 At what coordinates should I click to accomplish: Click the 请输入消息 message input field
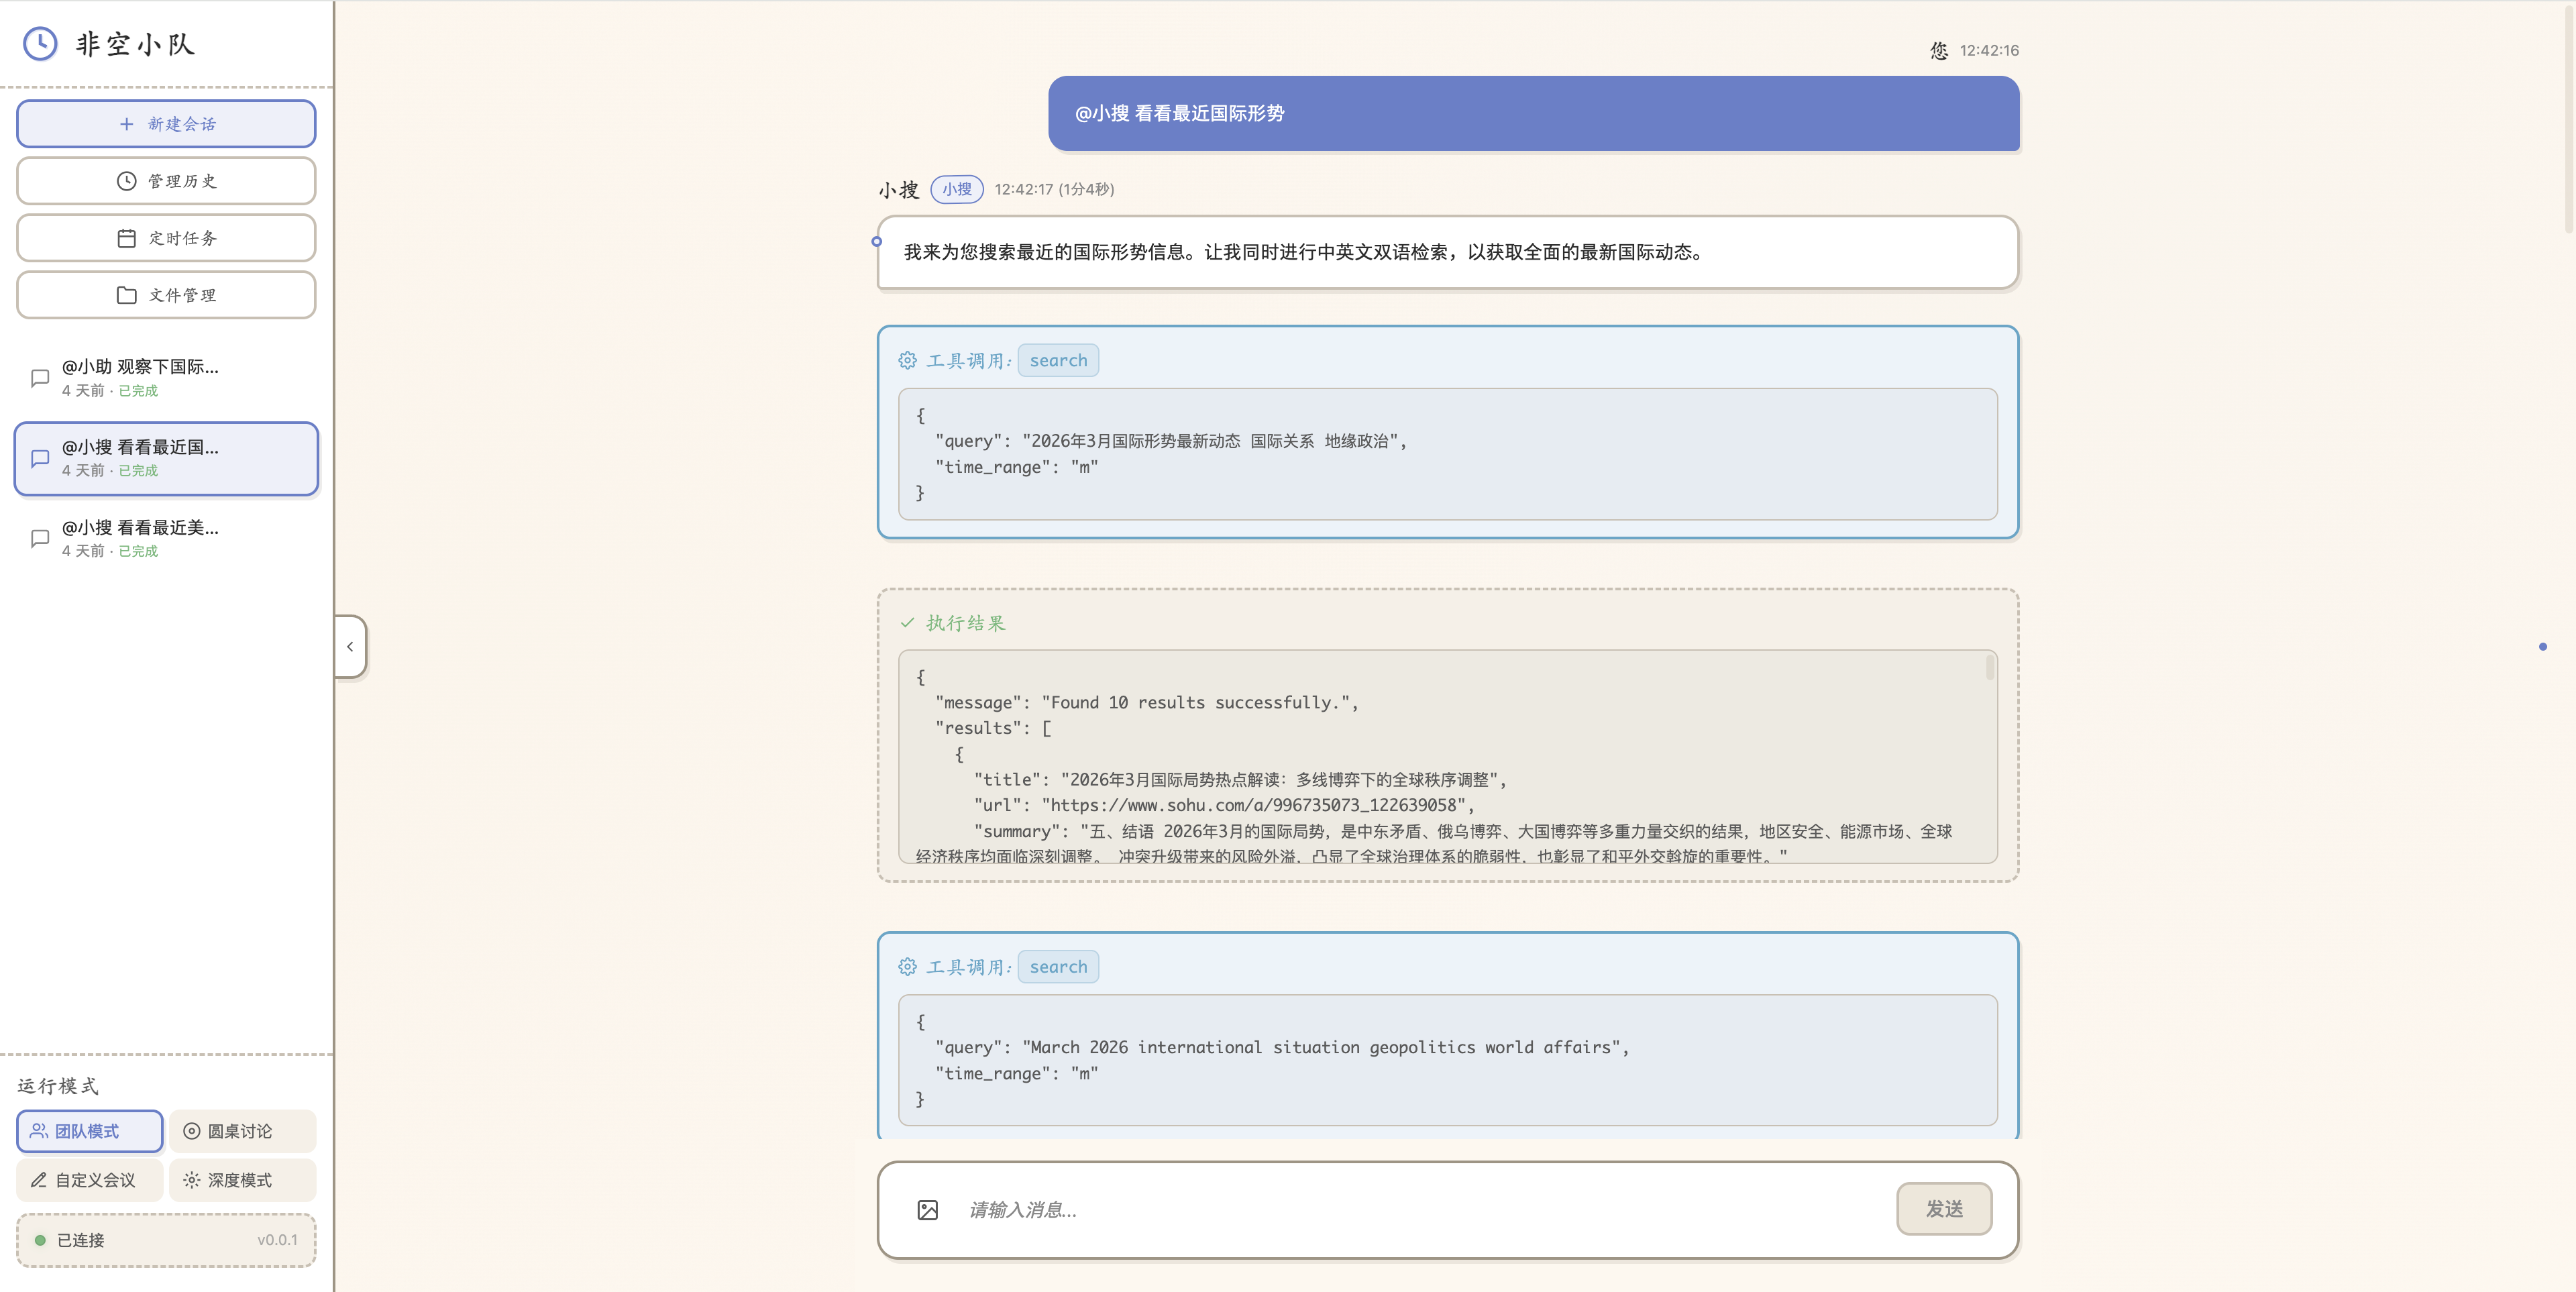click(1420, 1210)
